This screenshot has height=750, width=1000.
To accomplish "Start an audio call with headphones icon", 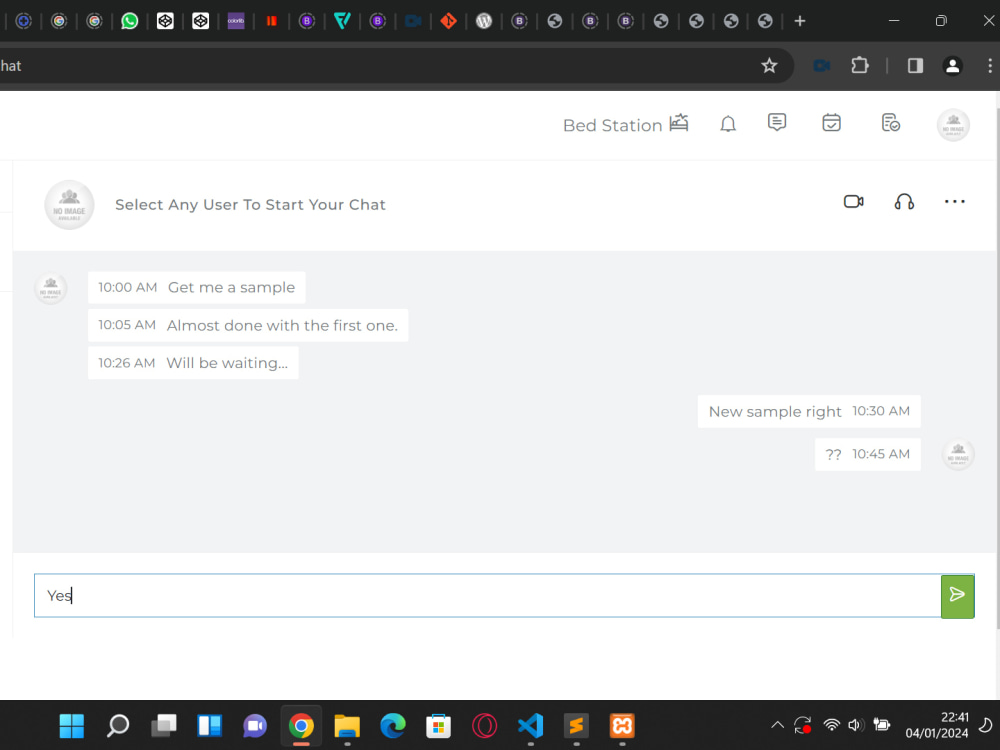I will coord(904,202).
